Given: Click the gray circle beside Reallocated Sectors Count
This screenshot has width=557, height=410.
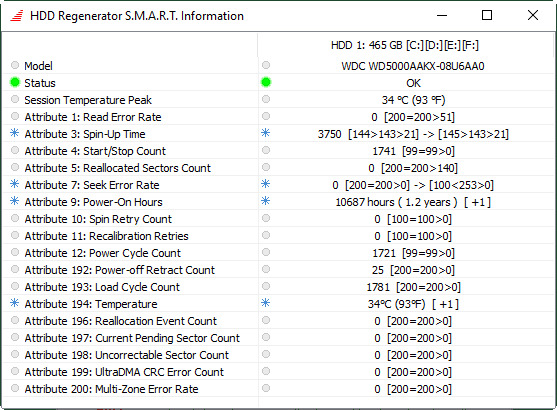Looking at the screenshot, I should click(x=15, y=167).
